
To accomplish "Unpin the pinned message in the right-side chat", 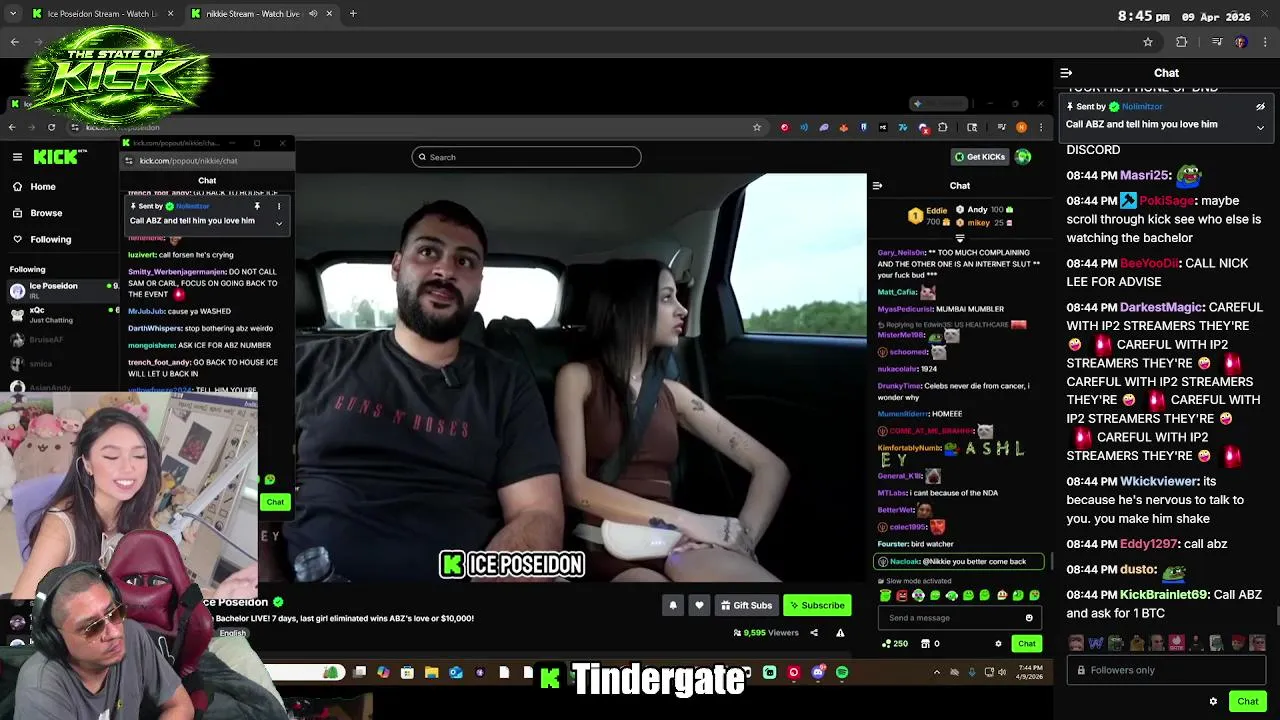I will coord(1260,107).
